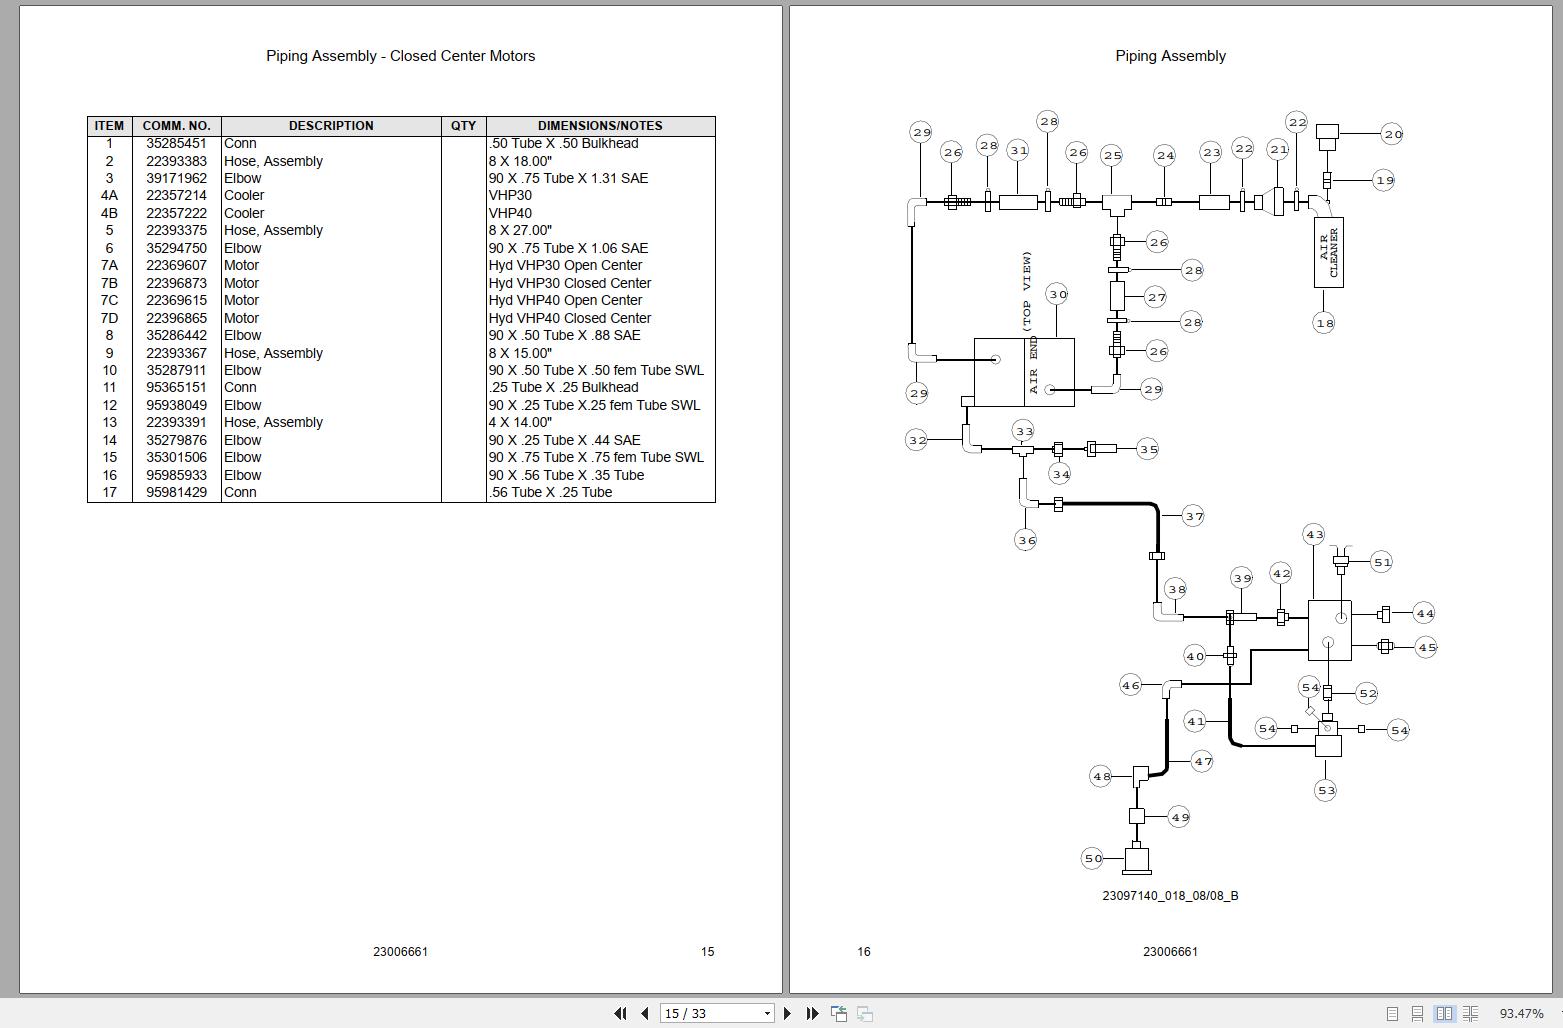The image size is (1563, 1028).
Task: Go forward to the next view
Action: (864, 1013)
